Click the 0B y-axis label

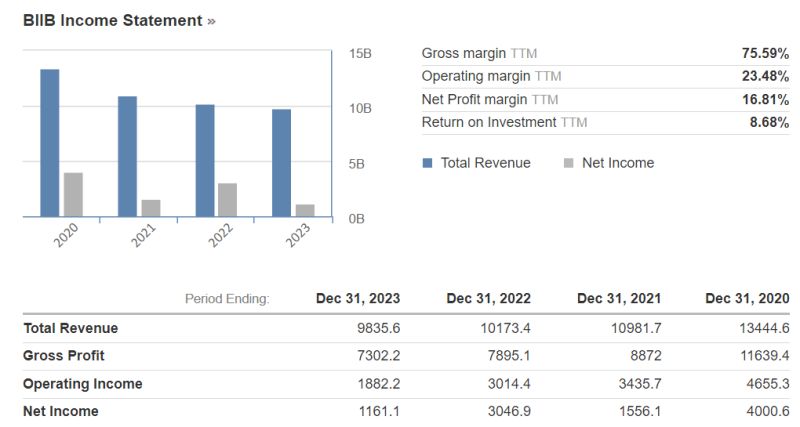coord(357,219)
